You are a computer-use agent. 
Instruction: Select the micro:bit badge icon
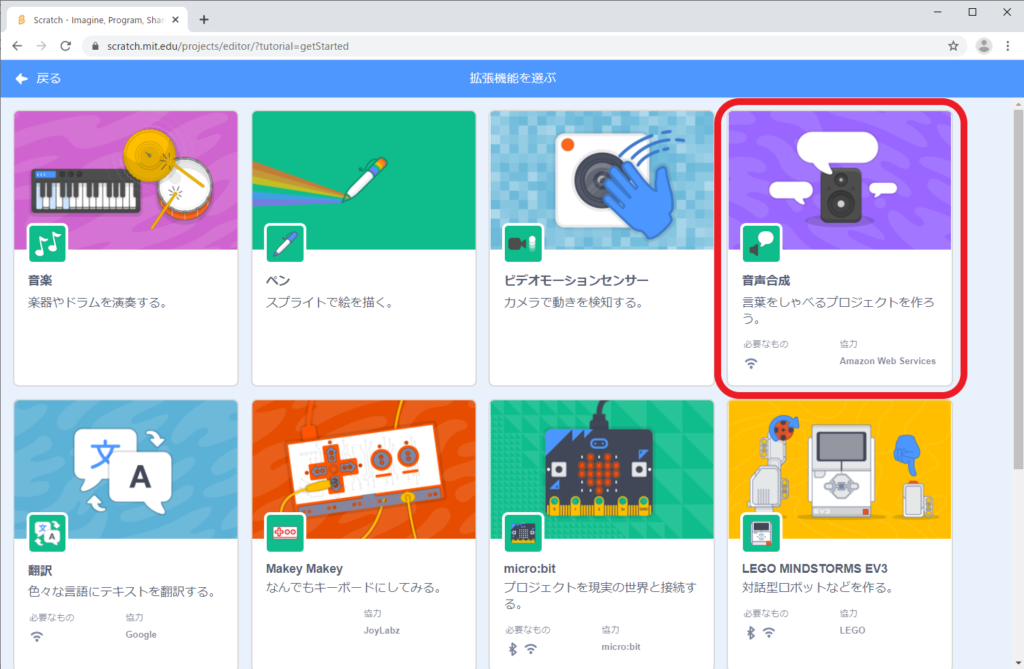[523, 532]
